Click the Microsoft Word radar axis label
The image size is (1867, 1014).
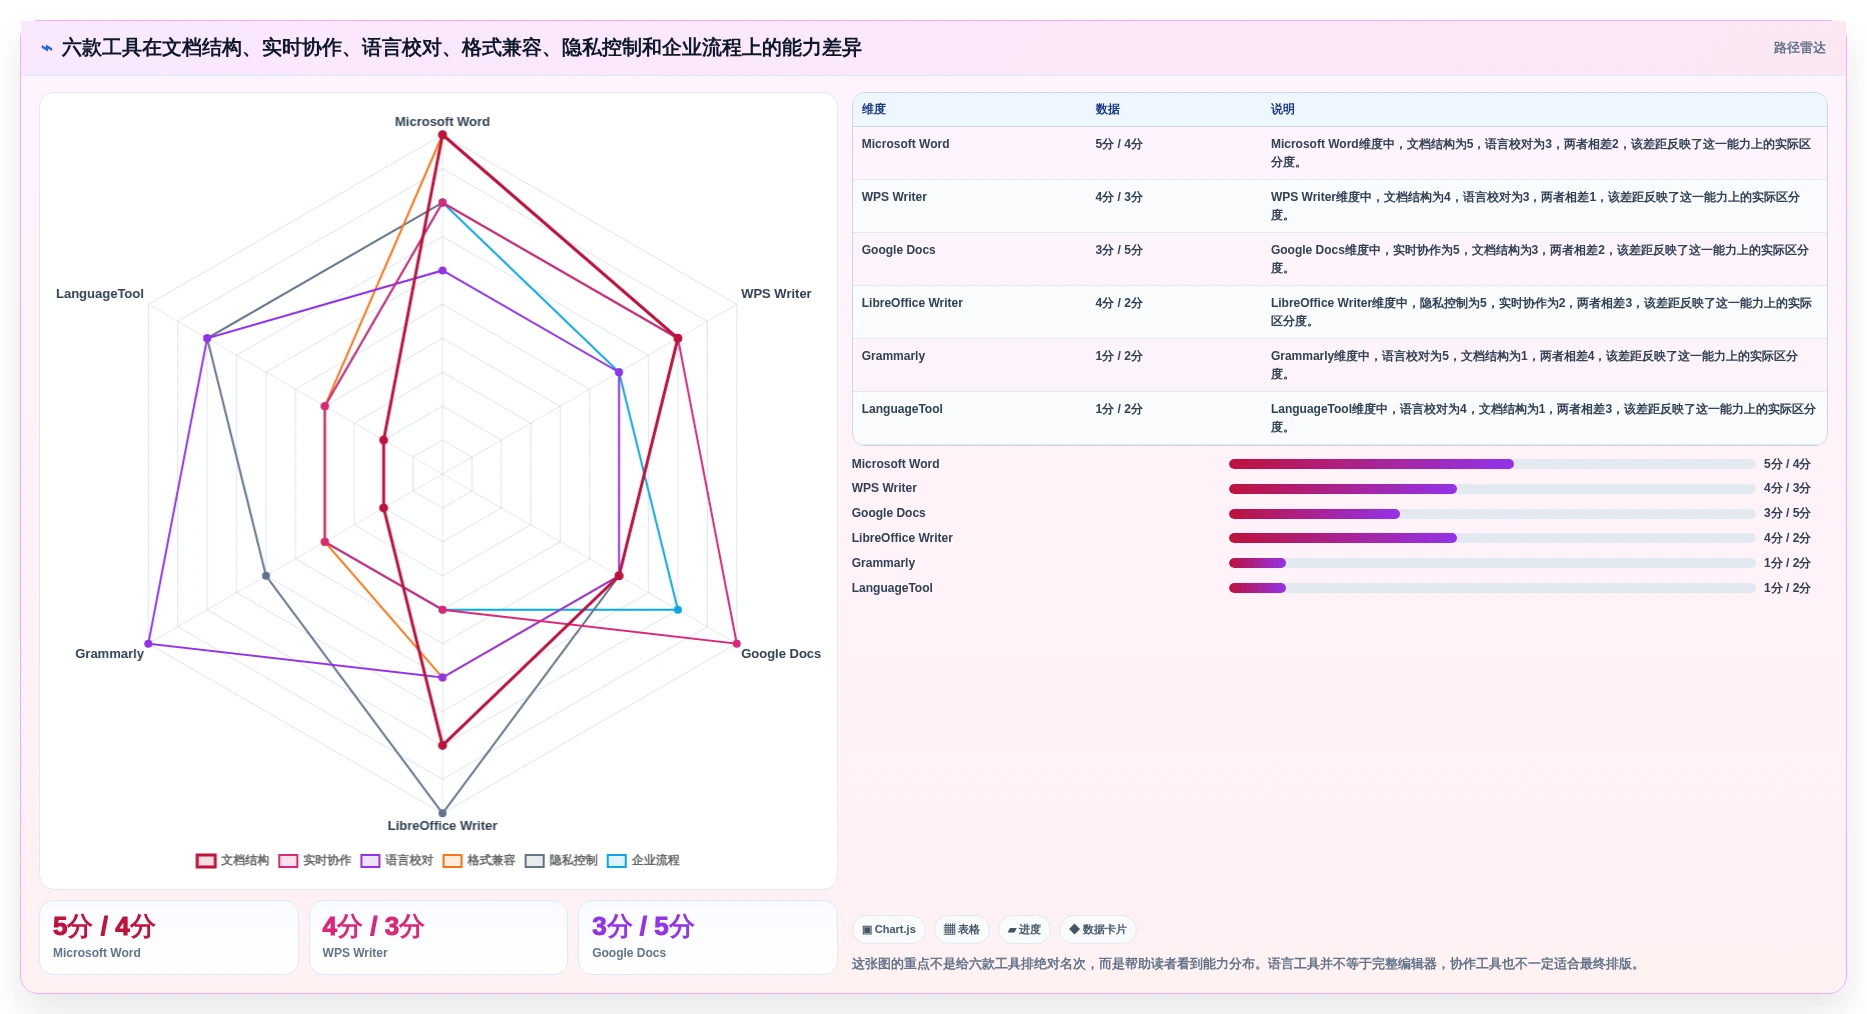(x=442, y=122)
